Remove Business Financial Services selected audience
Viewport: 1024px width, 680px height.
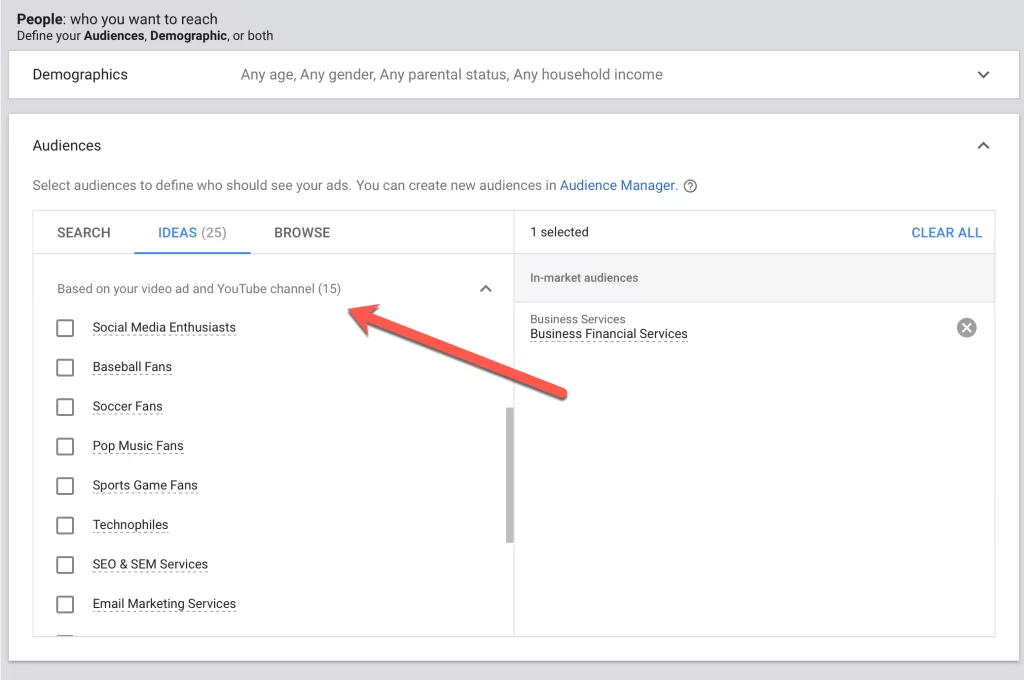tap(967, 327)
